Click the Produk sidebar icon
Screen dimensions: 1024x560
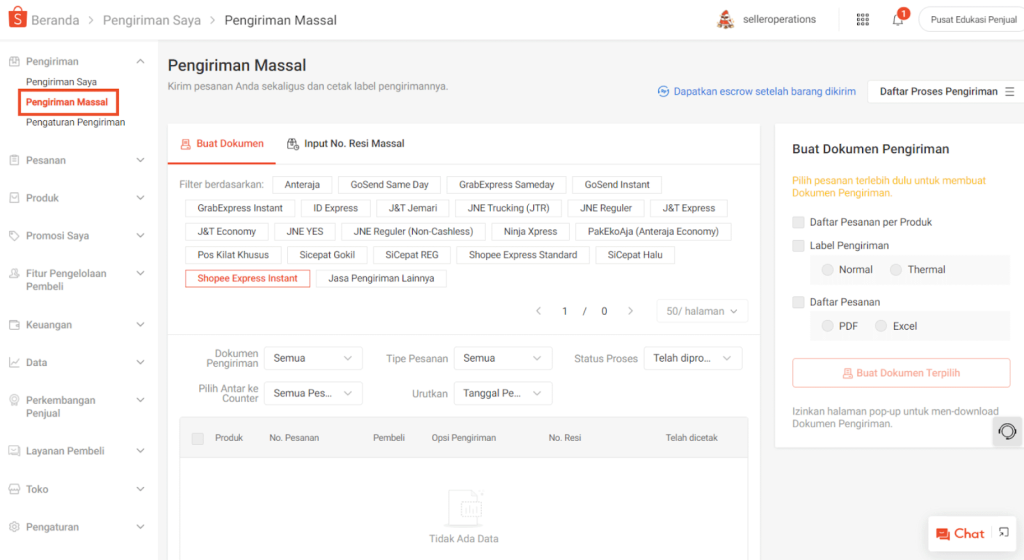14,198
